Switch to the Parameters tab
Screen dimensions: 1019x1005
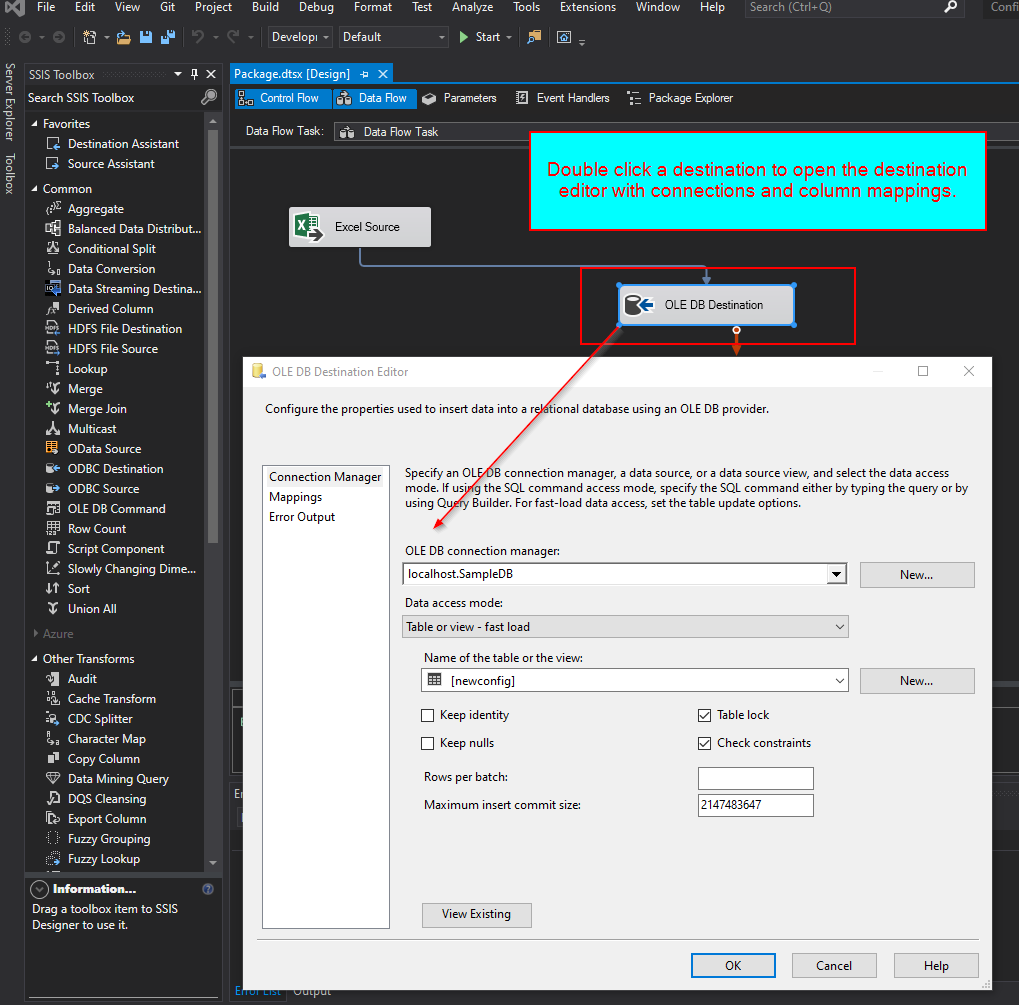[459, 98]
